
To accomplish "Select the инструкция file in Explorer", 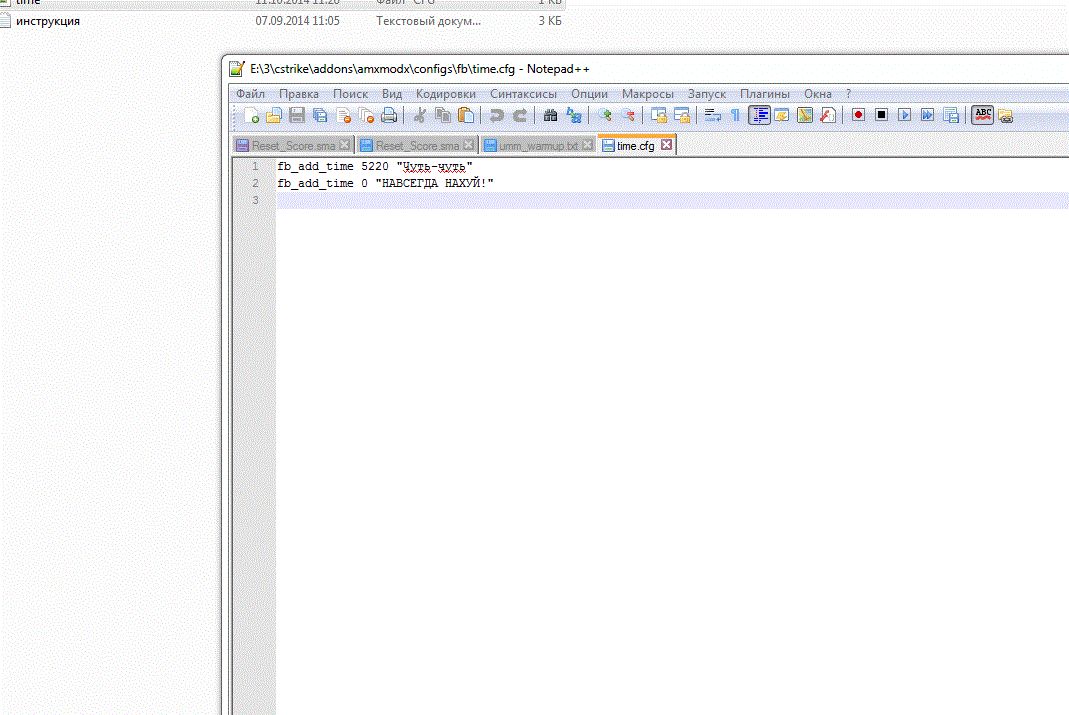I will [48, 21].
